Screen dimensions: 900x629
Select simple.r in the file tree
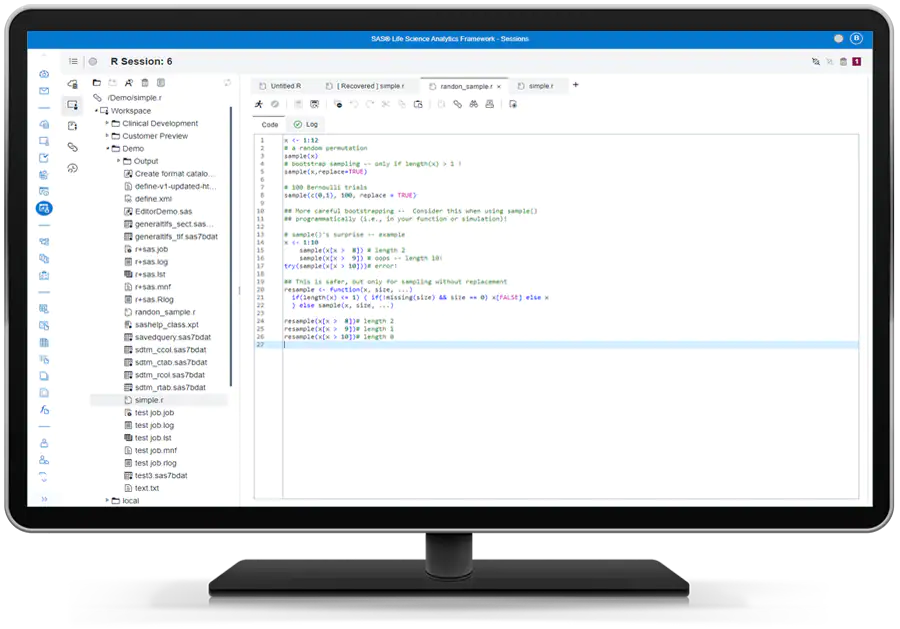[149, 400]
